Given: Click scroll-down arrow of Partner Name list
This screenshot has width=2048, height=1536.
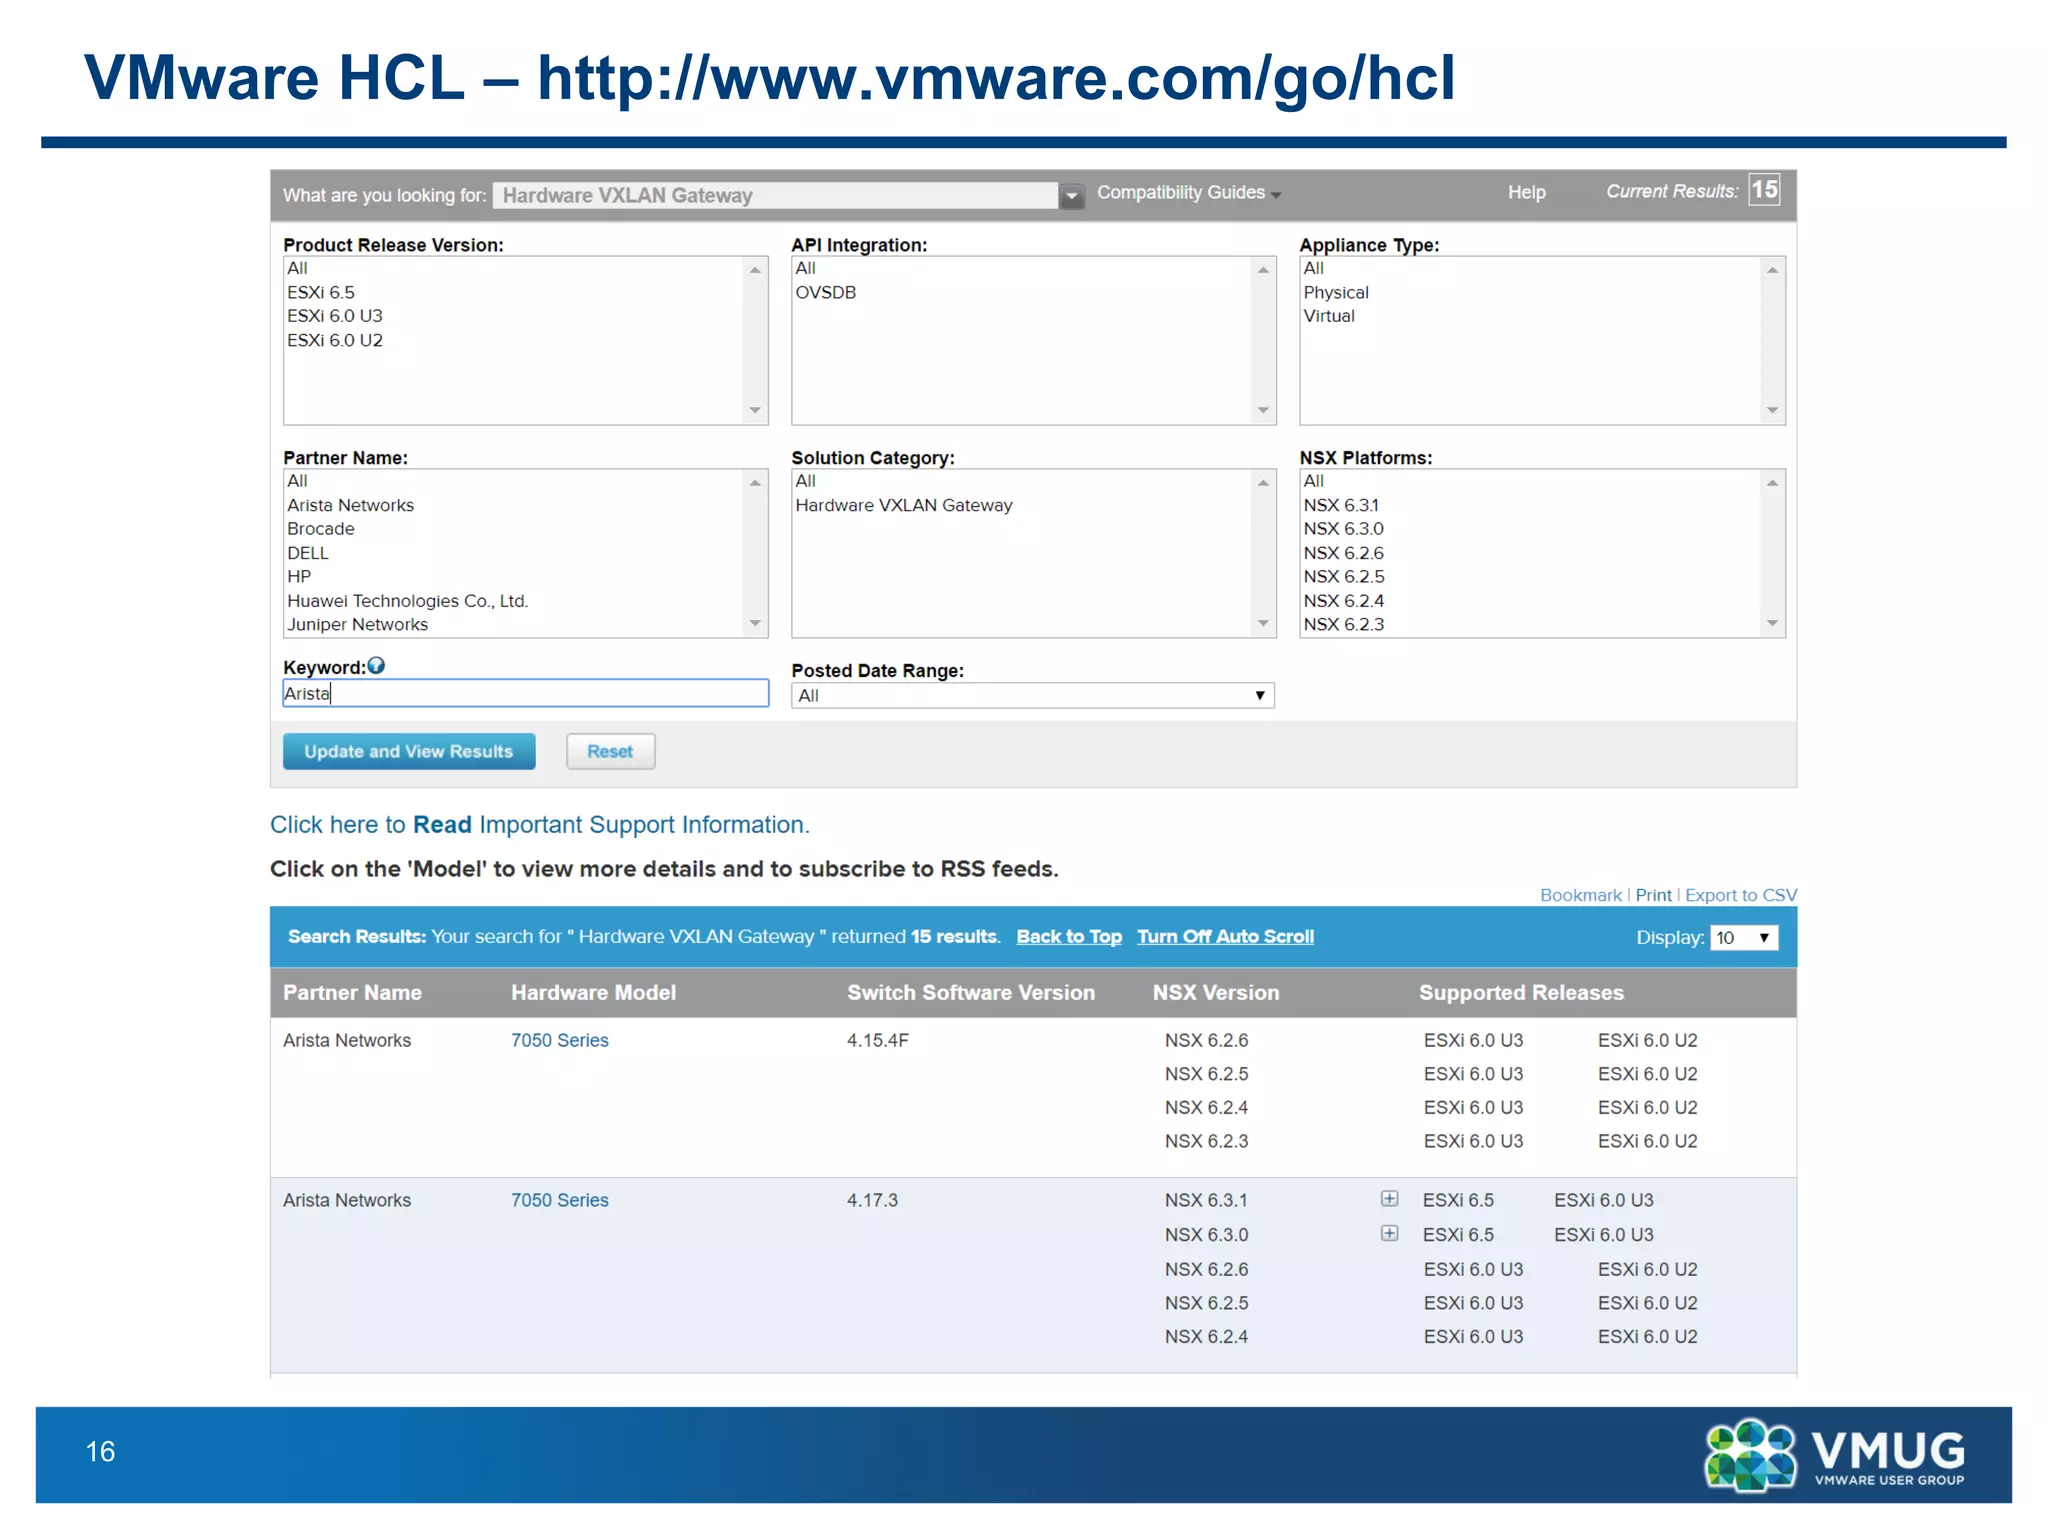Looking at the screenshot, I should click(755, 624).
